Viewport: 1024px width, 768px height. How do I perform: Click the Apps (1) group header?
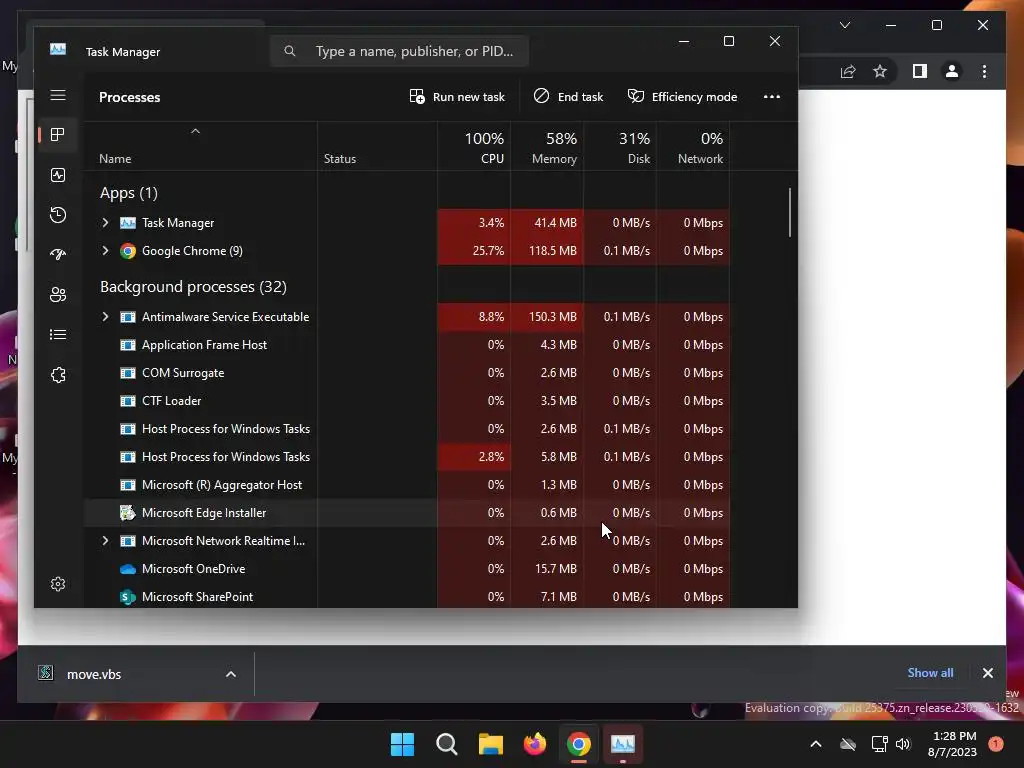pos(129,193)
